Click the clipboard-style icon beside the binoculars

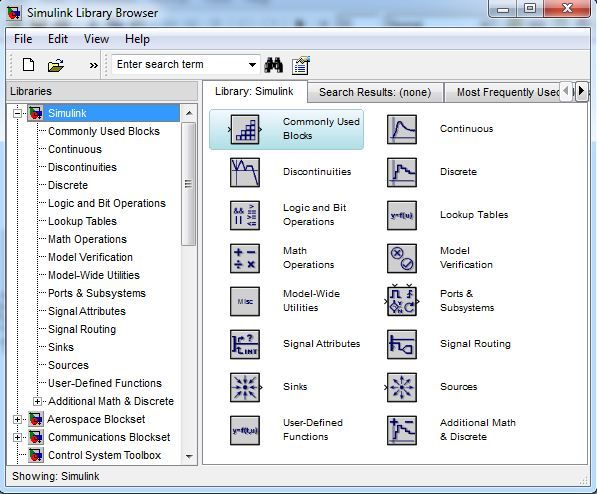pos(301,65)
